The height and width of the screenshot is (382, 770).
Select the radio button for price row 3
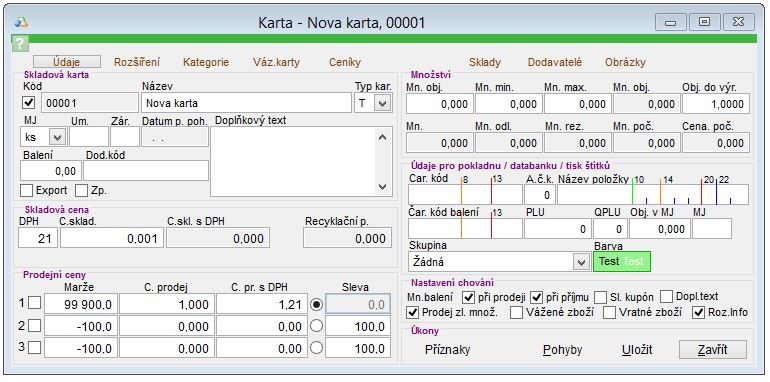click(317, 348)
